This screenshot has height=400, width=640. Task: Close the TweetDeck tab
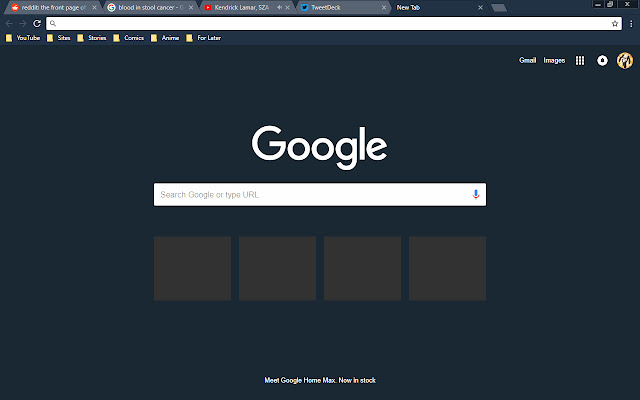coord(384,7)
